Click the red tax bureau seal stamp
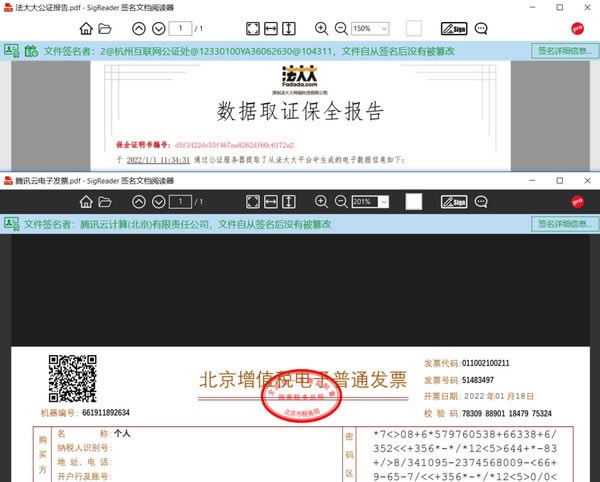 [x=301, y=396]
